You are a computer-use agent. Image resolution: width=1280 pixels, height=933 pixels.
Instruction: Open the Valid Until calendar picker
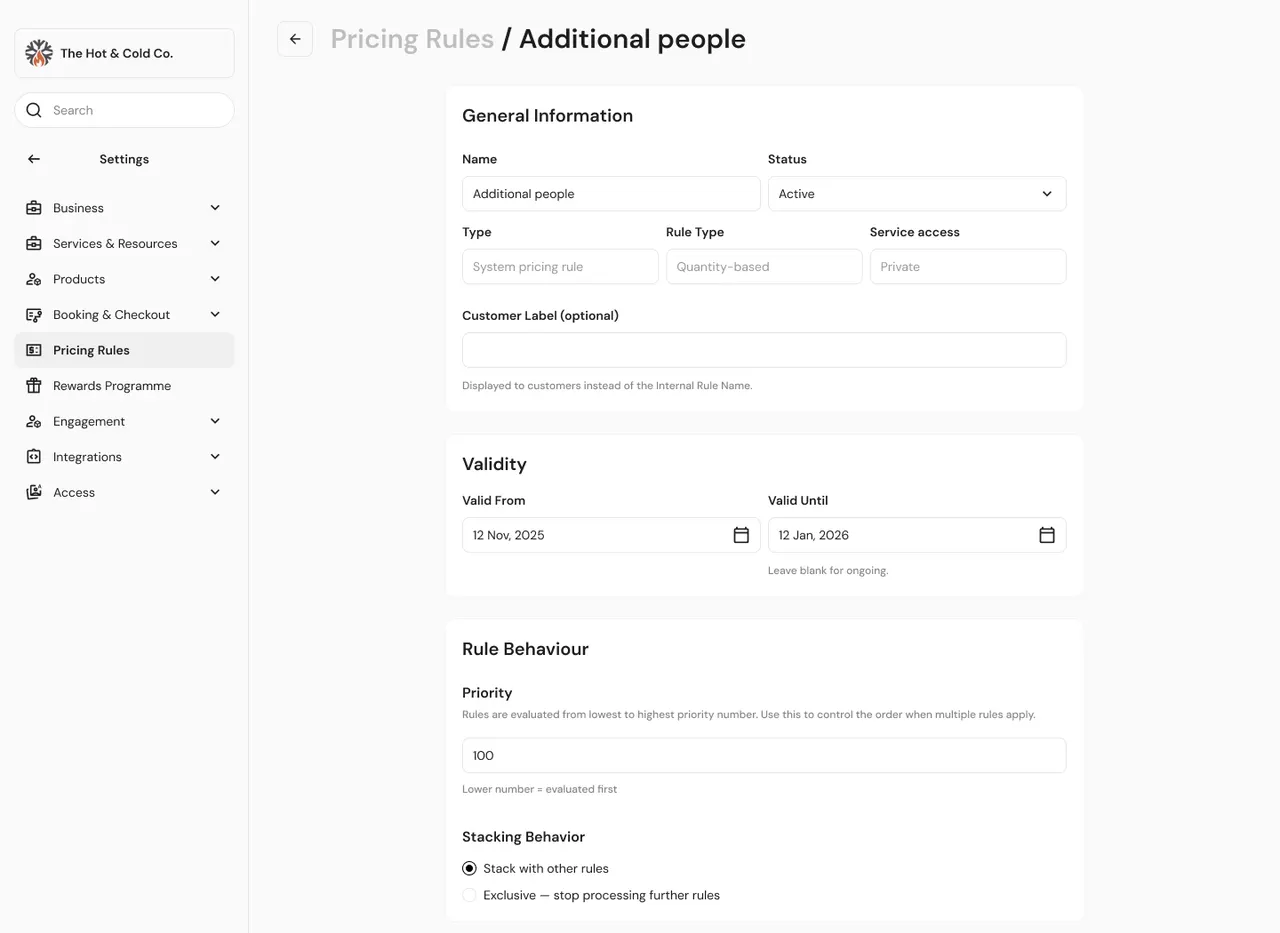coord(1047,535)
